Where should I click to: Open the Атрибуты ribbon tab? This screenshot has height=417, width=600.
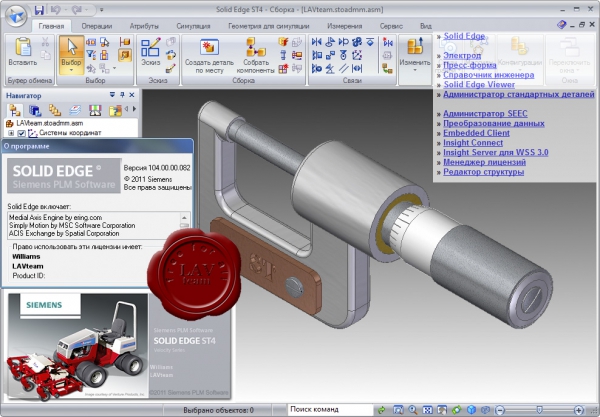pyautogui.click(x=144, y=26)
